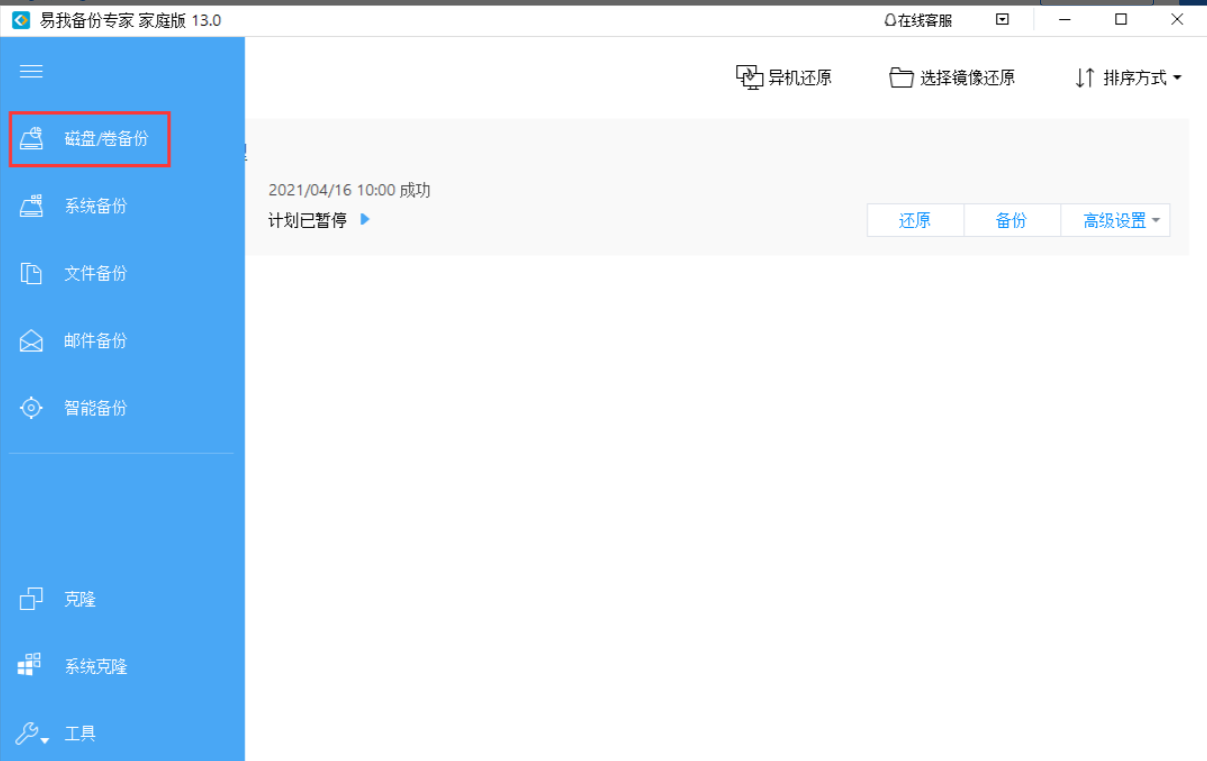The image size is (1207, 761).
Task: Select 文件备份 in sidebar
Action: pyautogui.click(x=96, y=274)
